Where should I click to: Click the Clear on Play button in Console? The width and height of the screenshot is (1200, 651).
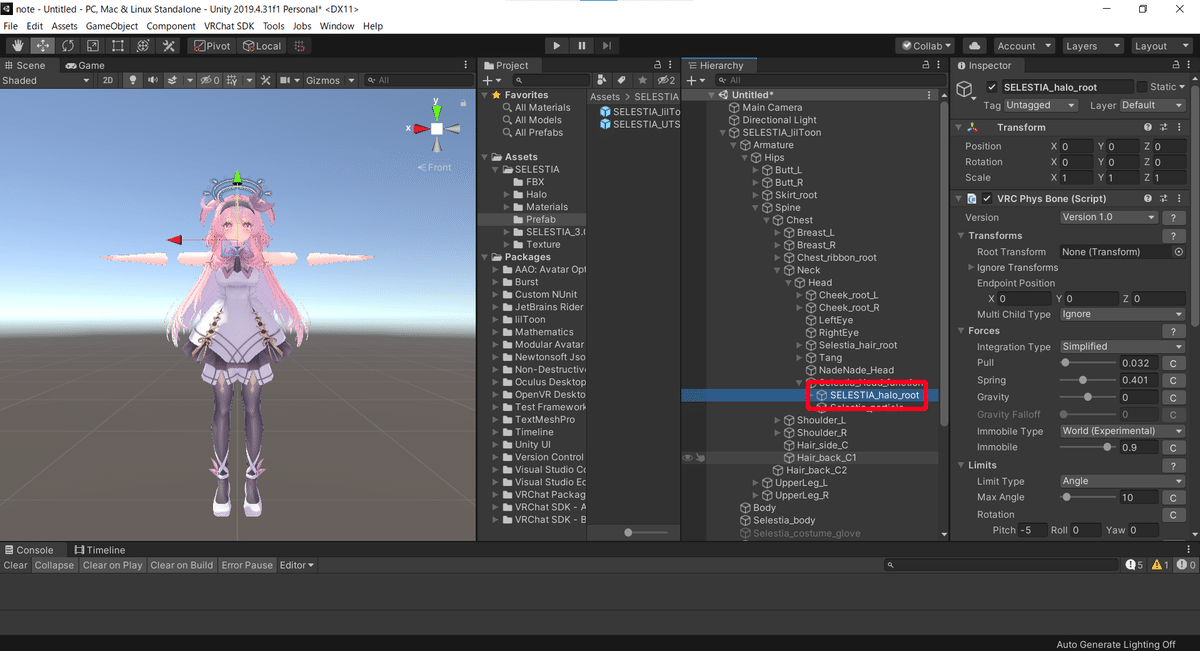(x=112, y=565)
